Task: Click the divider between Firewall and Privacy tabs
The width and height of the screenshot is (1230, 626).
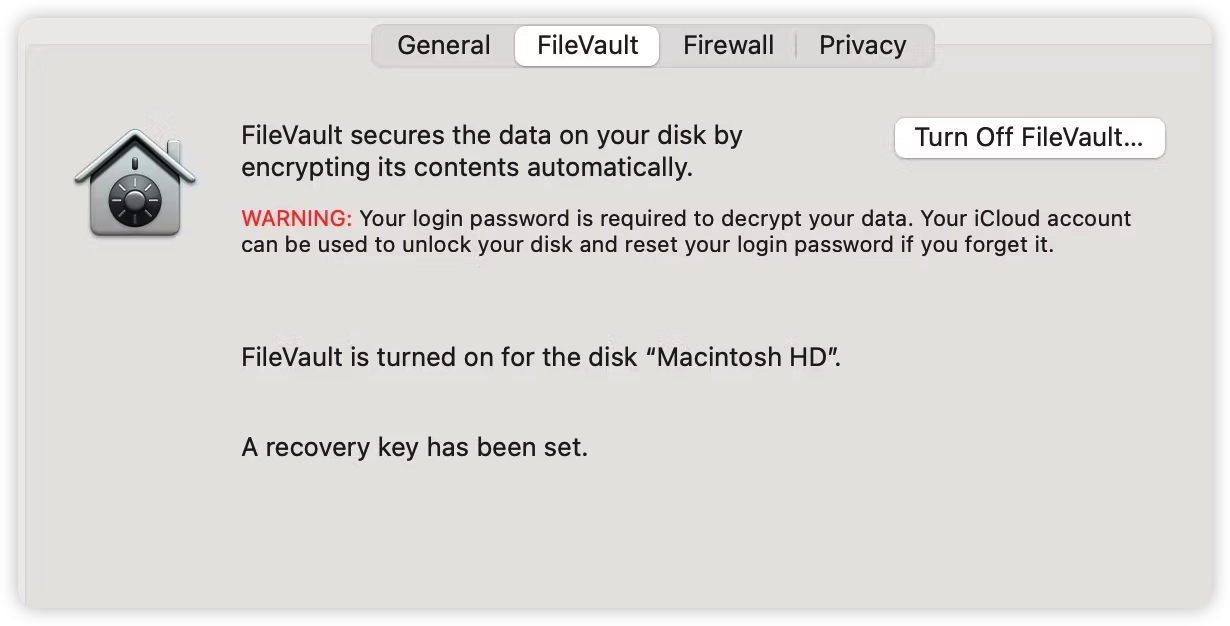Action: tap(796, 46)
